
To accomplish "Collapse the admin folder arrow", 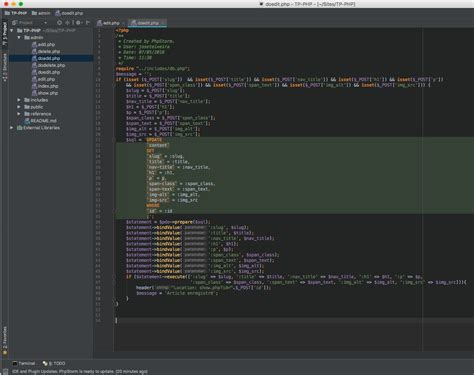I will [x=19, y=37].
